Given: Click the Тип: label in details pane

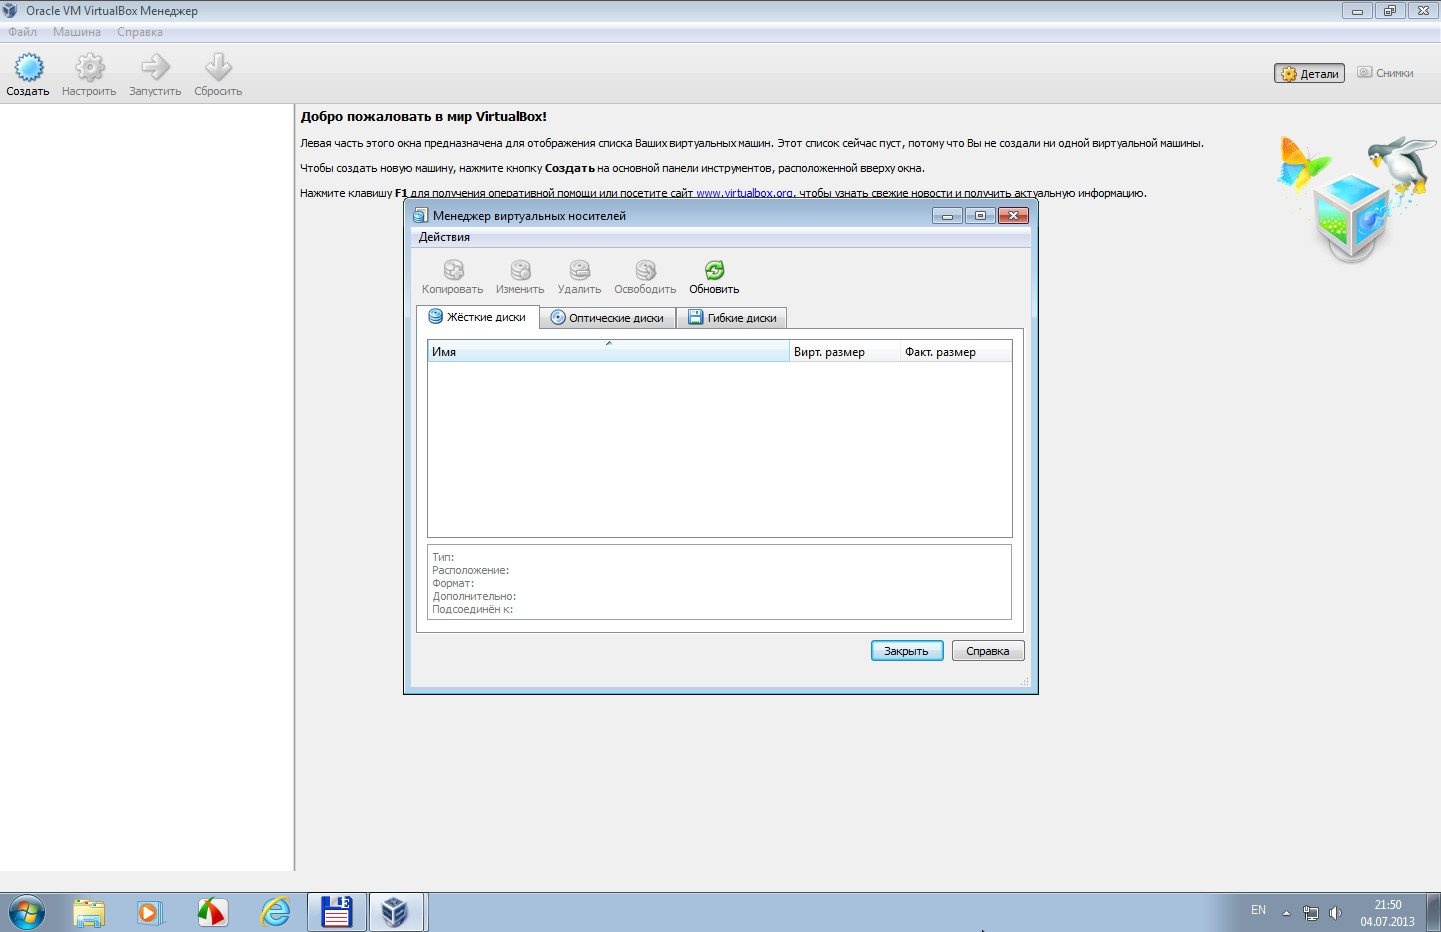Looking at the screenshot, I should [443, 557].
